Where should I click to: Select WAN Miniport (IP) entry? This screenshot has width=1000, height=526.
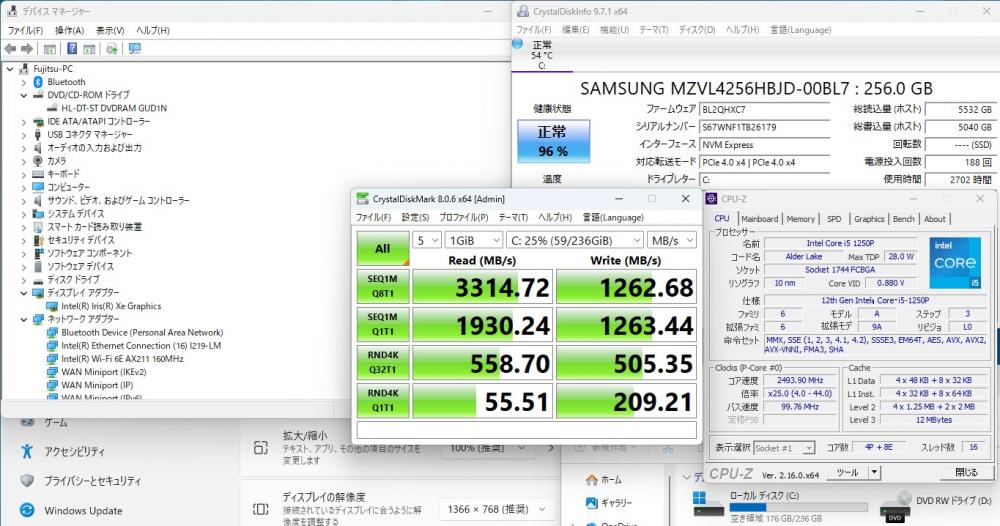tap(97, 385)
